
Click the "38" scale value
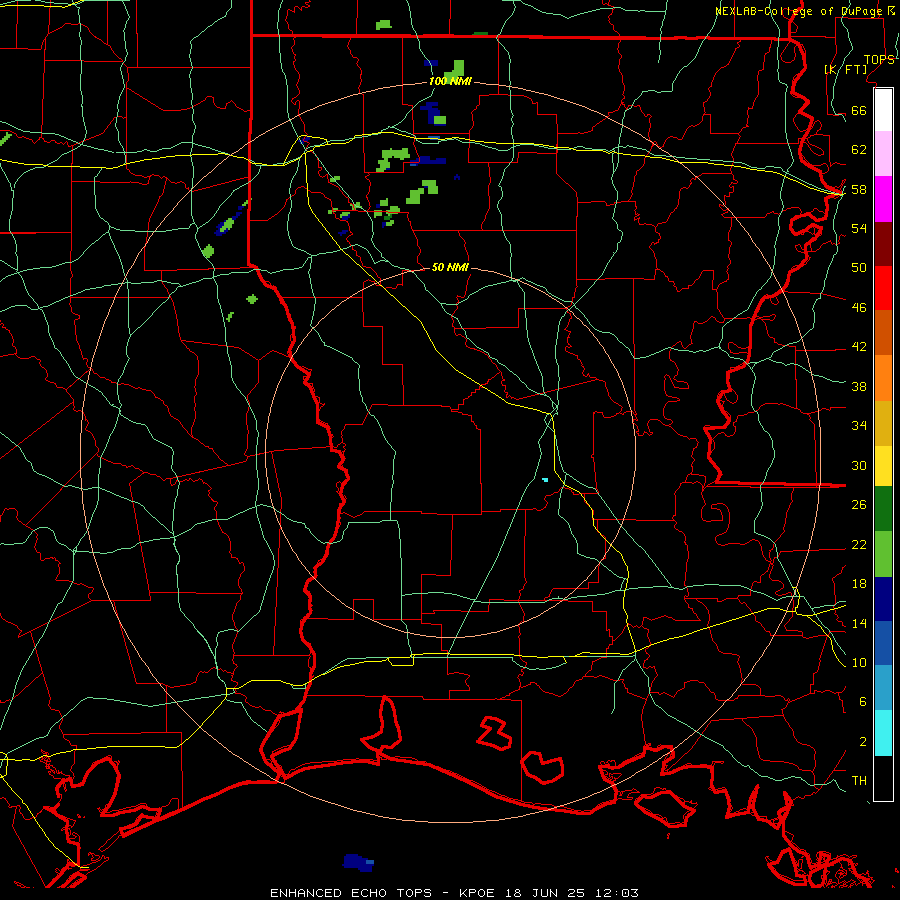tap(859, 386)
